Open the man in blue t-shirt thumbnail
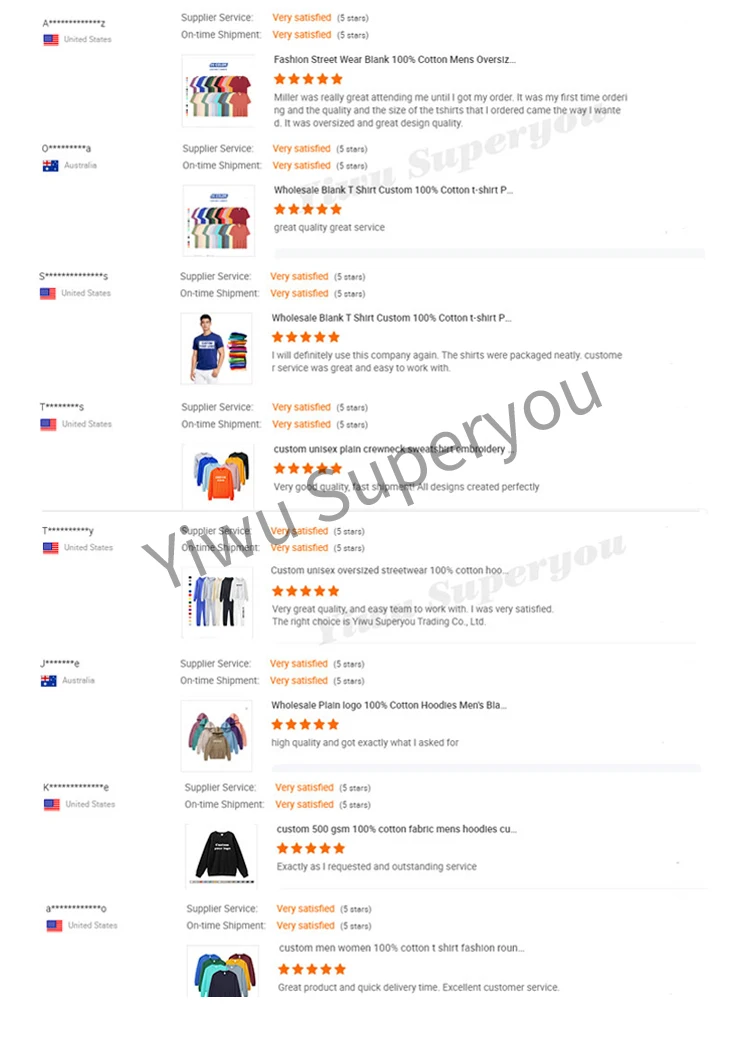This screenshot has height=1039, width=750. 217,349
